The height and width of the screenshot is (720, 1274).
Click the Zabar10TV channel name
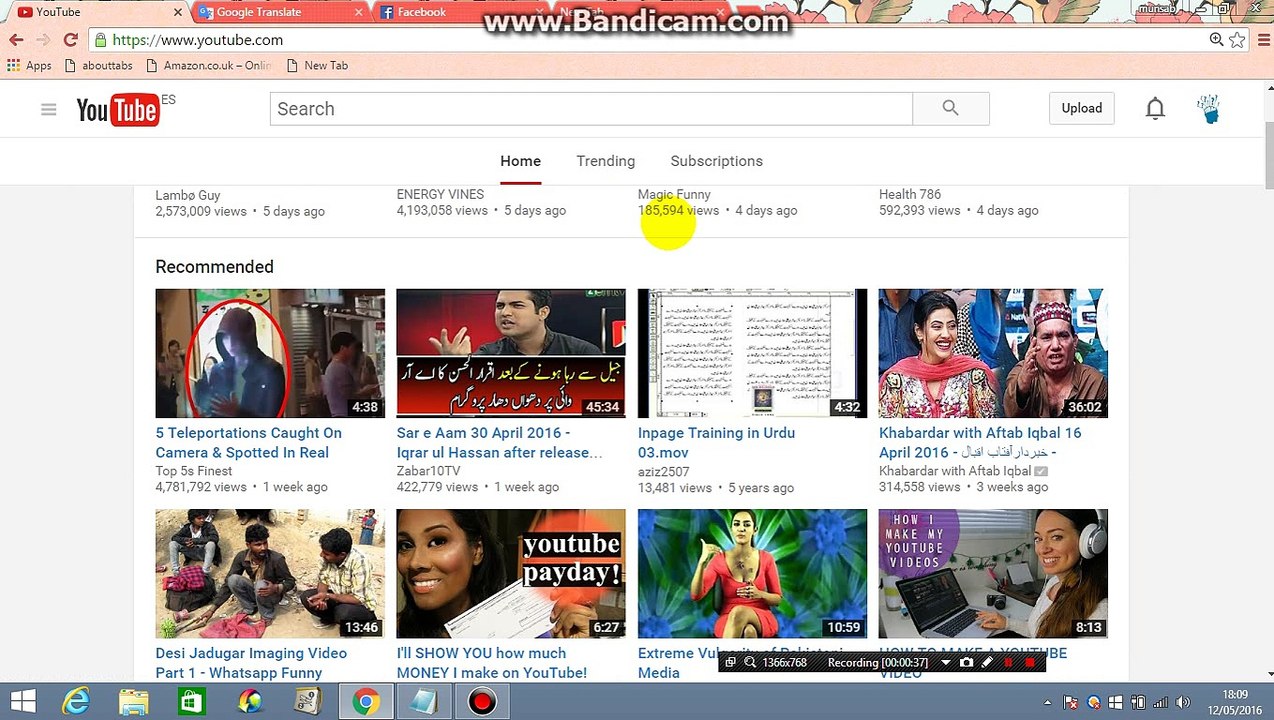(x=428, y=471)
